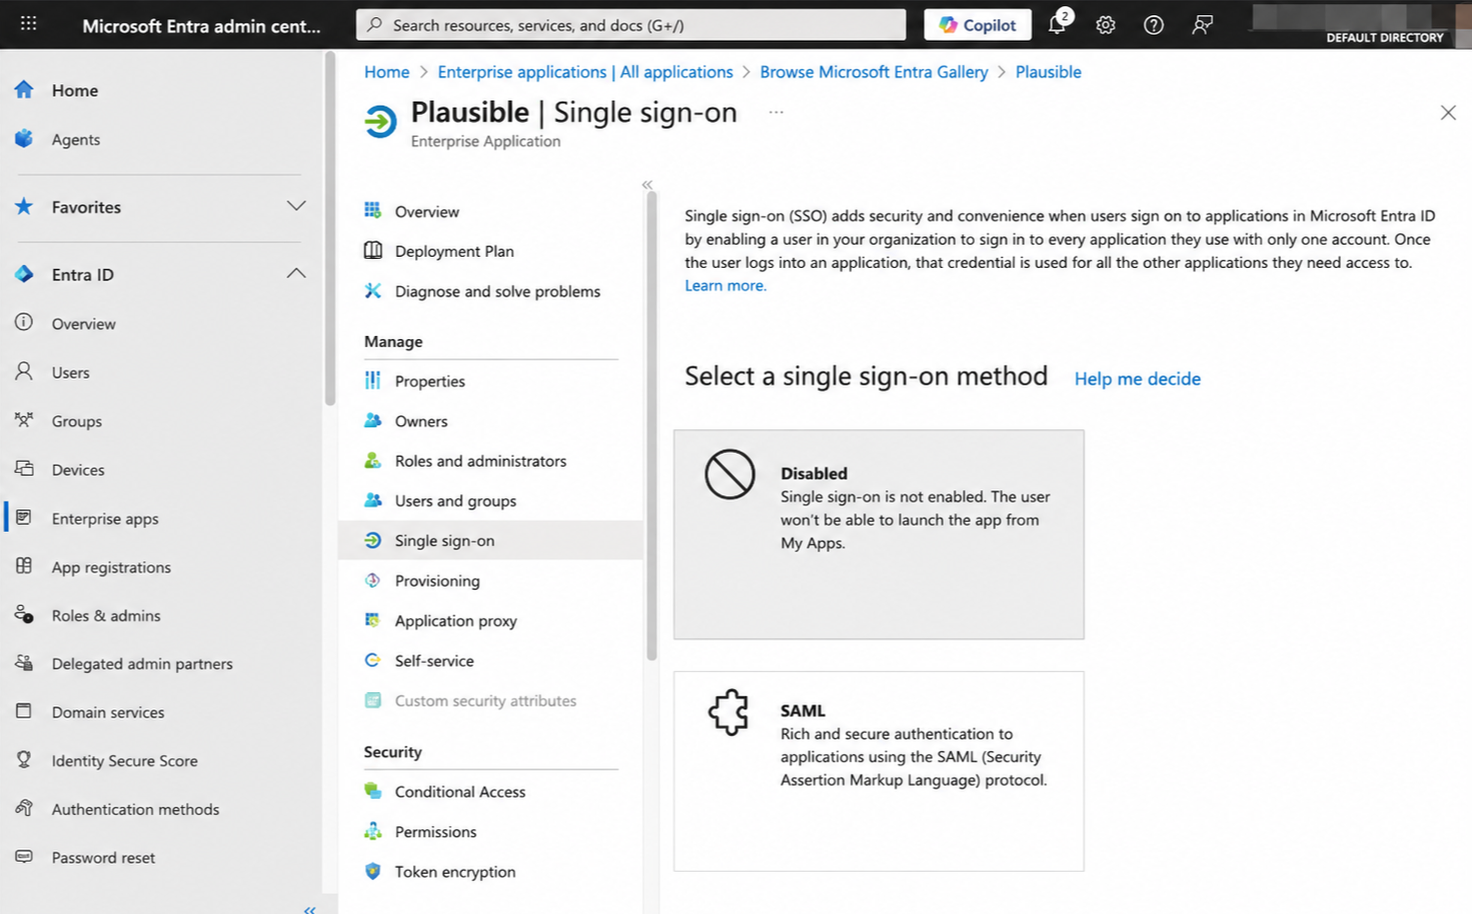Viewport: 1472px width, 914px height.
Task: Click the Disabled prohibited circle icon
Action: click(x=730, y=473)
